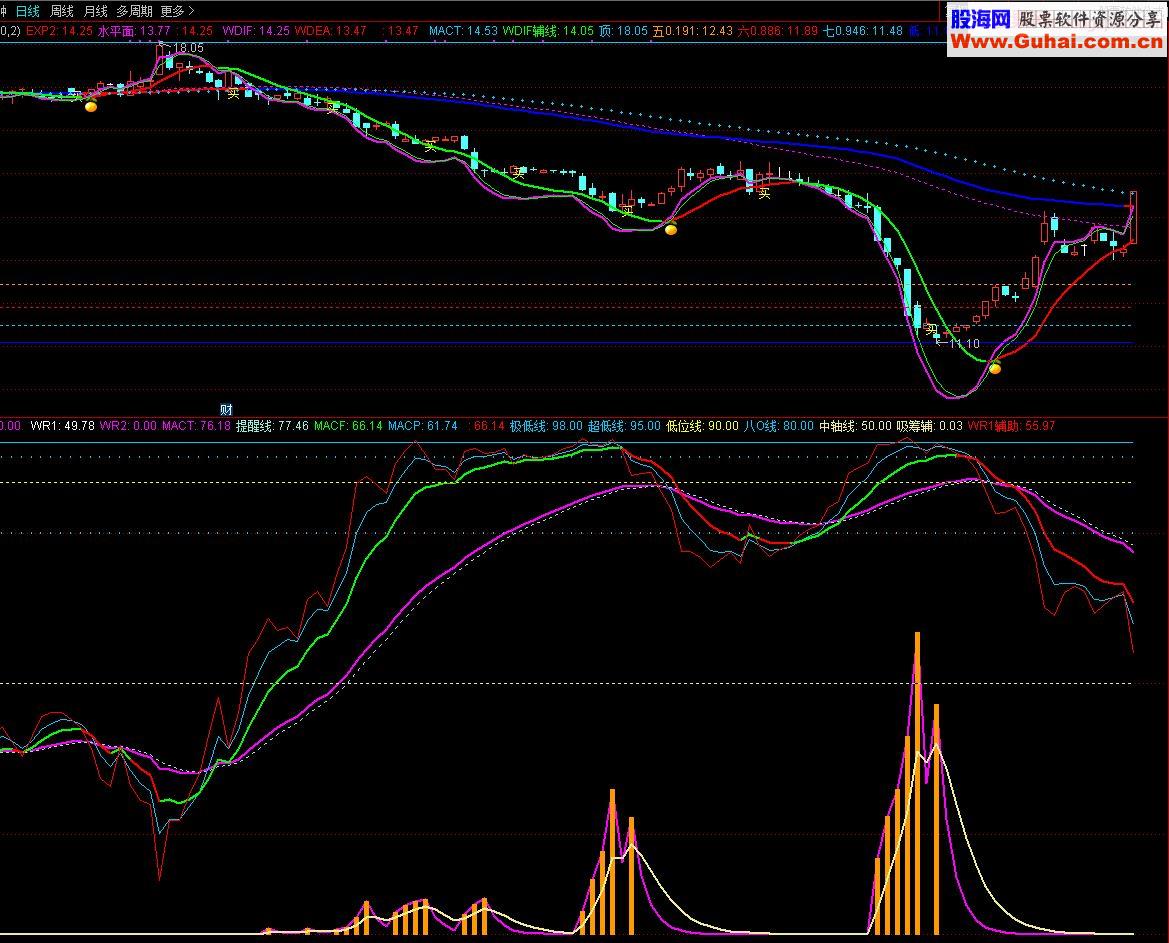Click the tallest orange volume spike bar
The width and height of the screenshot is (1169, 943).
coord(917,783)
